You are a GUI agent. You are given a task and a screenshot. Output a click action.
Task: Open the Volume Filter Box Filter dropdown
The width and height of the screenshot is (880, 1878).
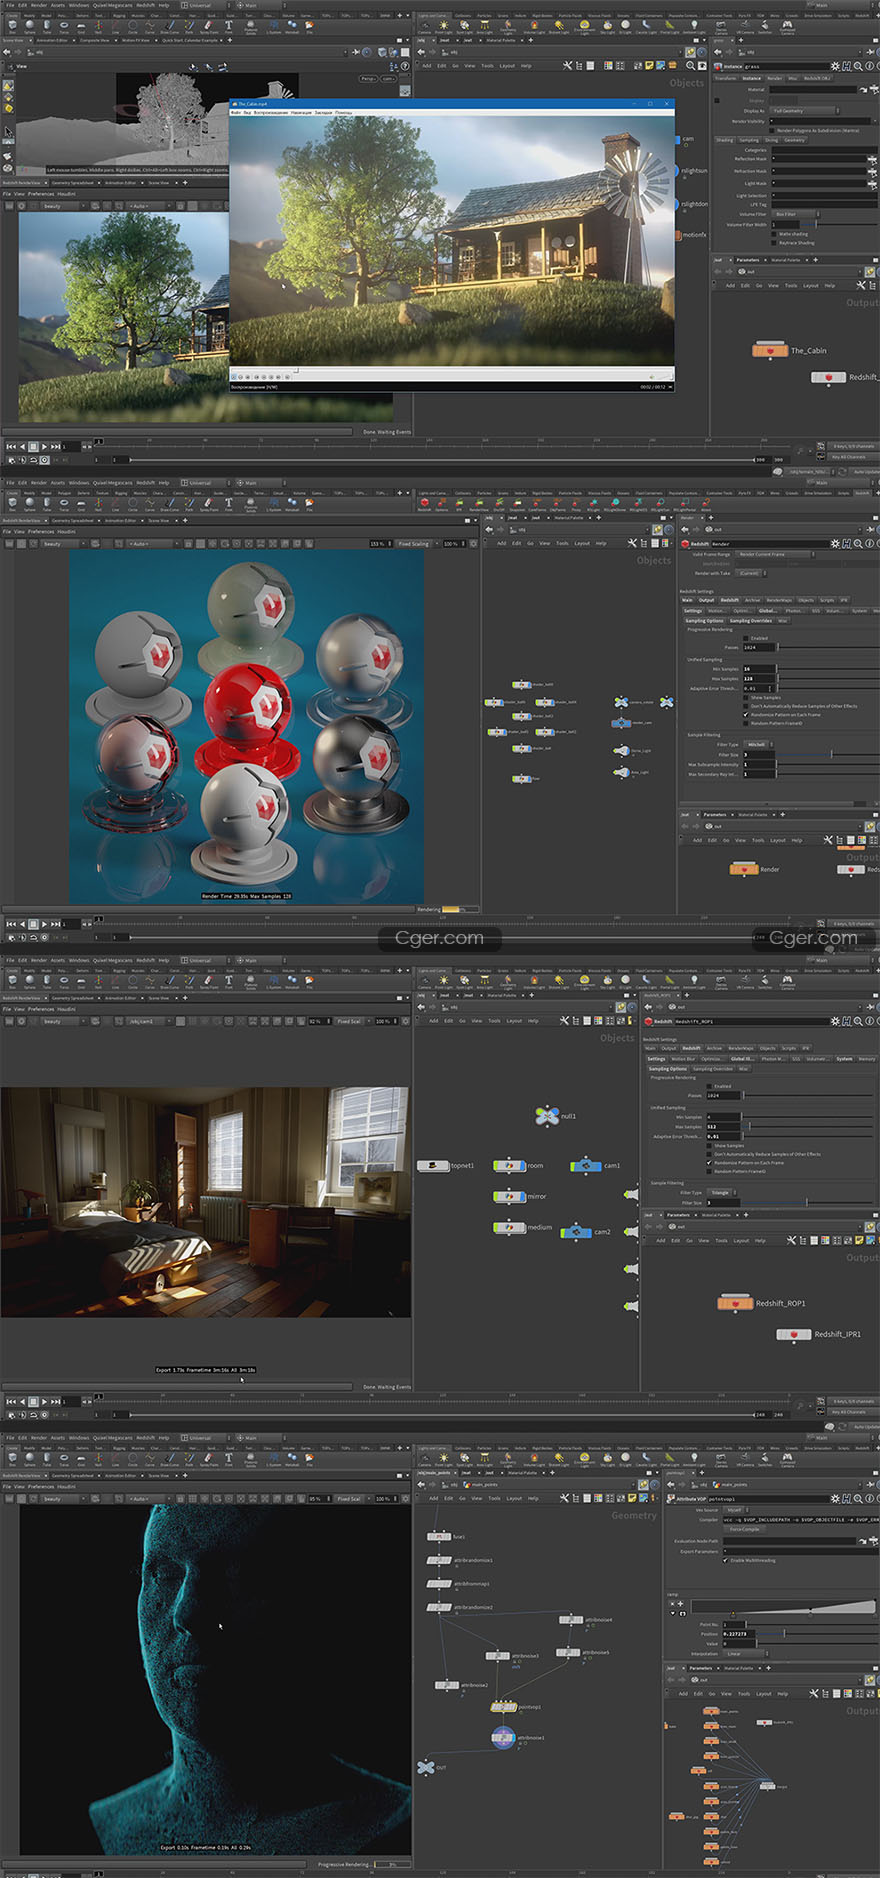795,214
